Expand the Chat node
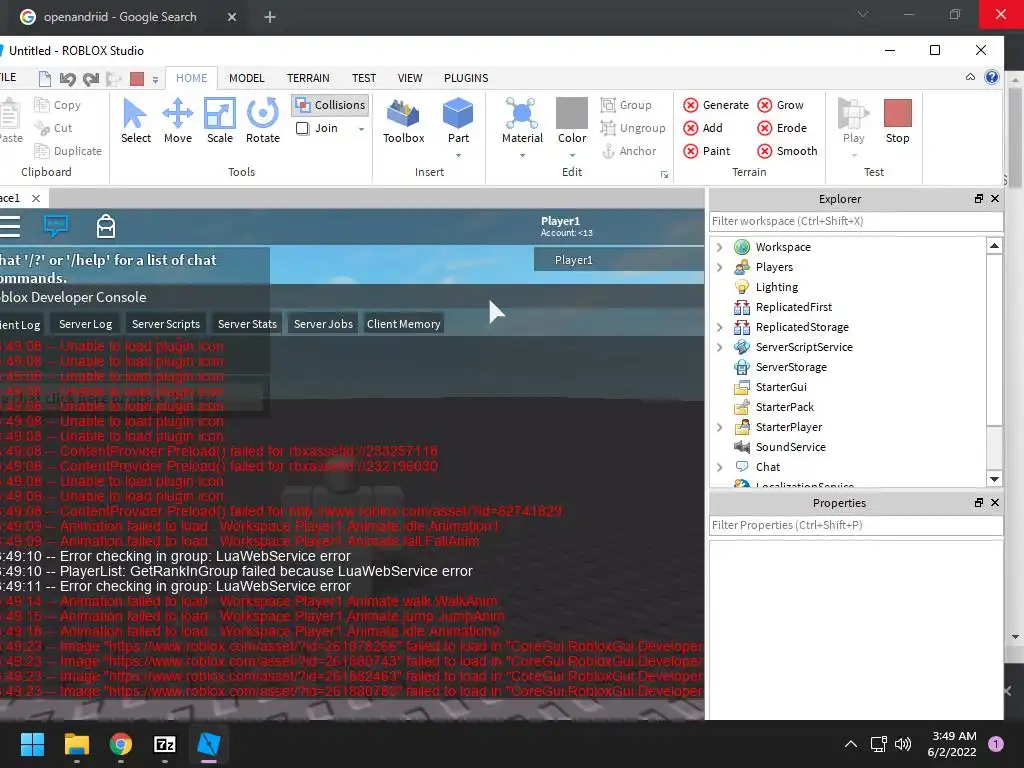Screen dimensions: 1024x768 [720, 467]
